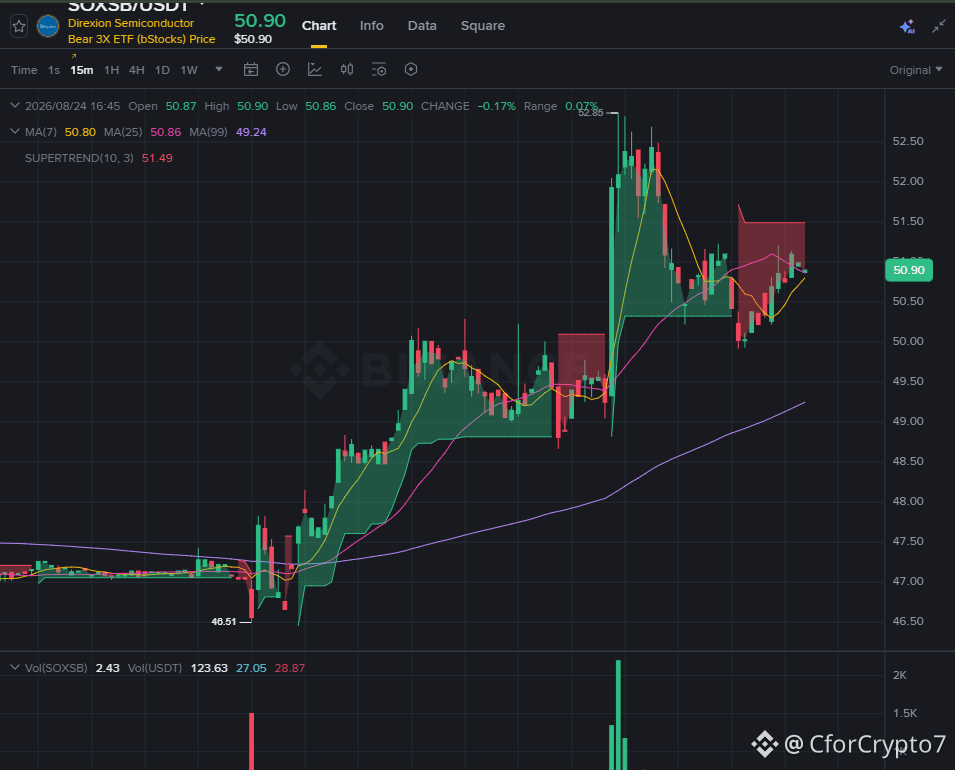The height and width of the screenshot is (770, 955).
Task: Open the go-to-date calendar icon
Action: [x=251, y=69]
